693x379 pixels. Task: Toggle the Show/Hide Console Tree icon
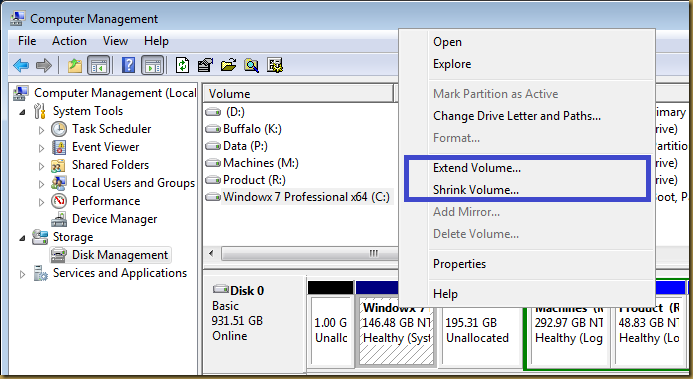point(98,66)
